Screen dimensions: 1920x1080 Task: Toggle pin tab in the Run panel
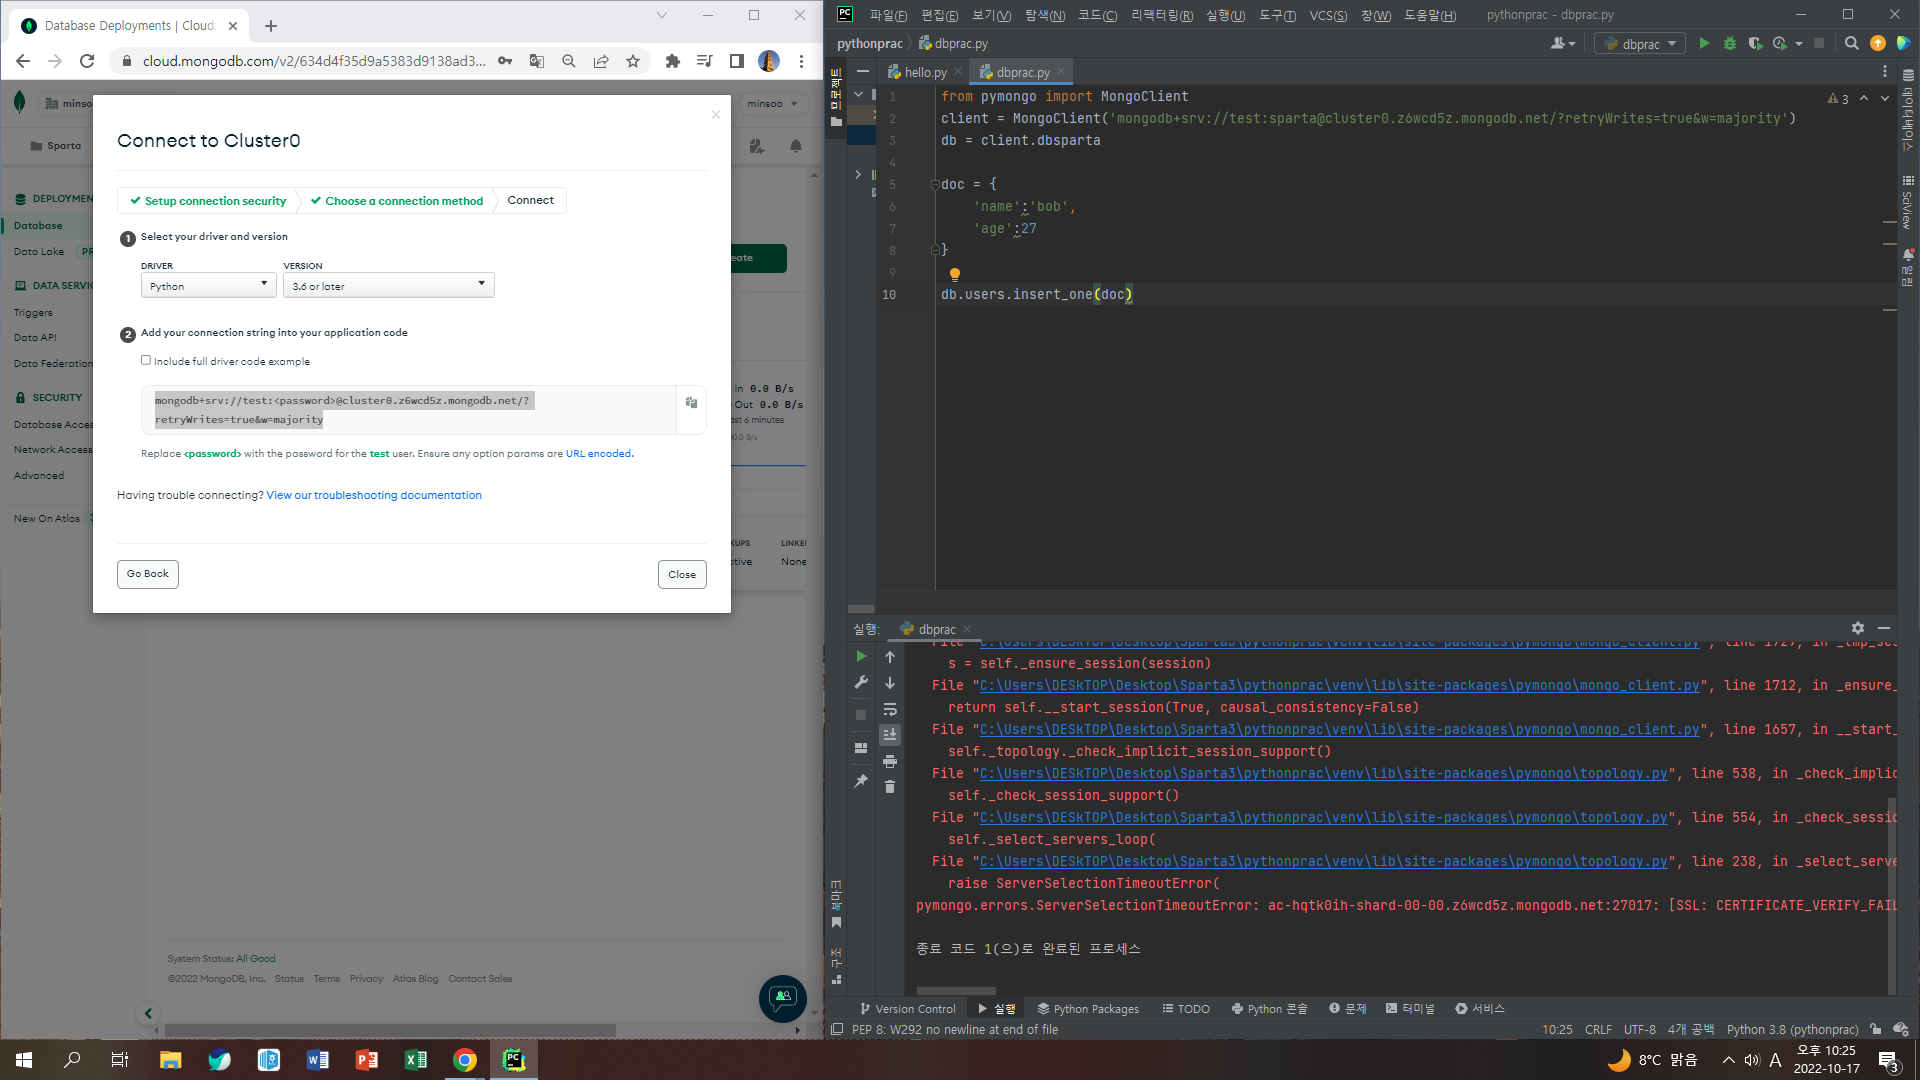(861, 781)
